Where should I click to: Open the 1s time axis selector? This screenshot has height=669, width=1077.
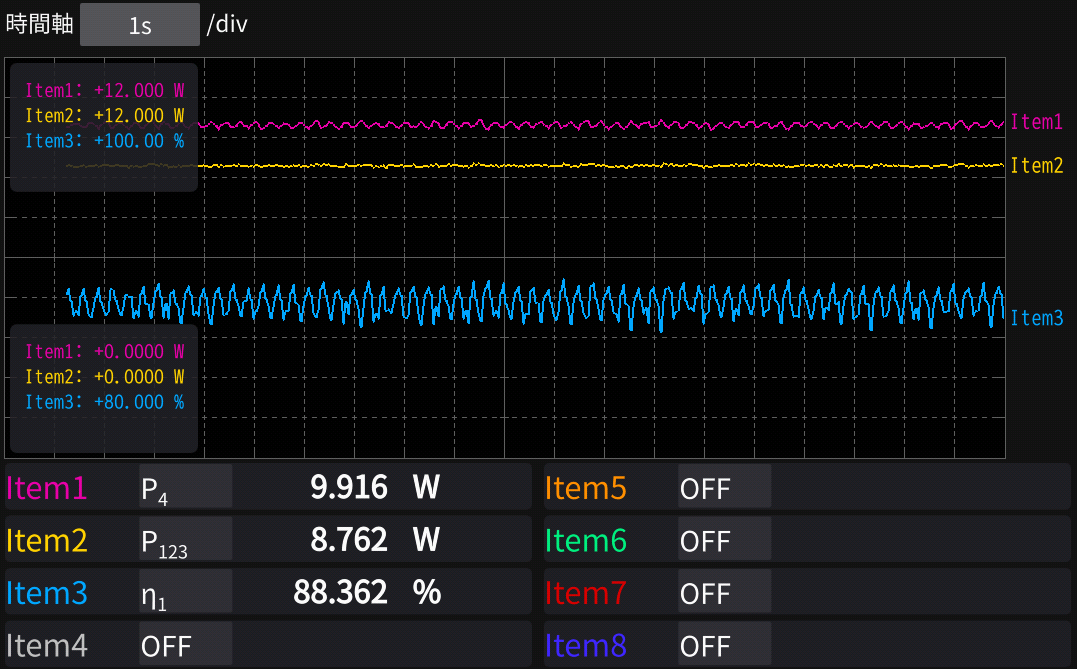point(139,25)
